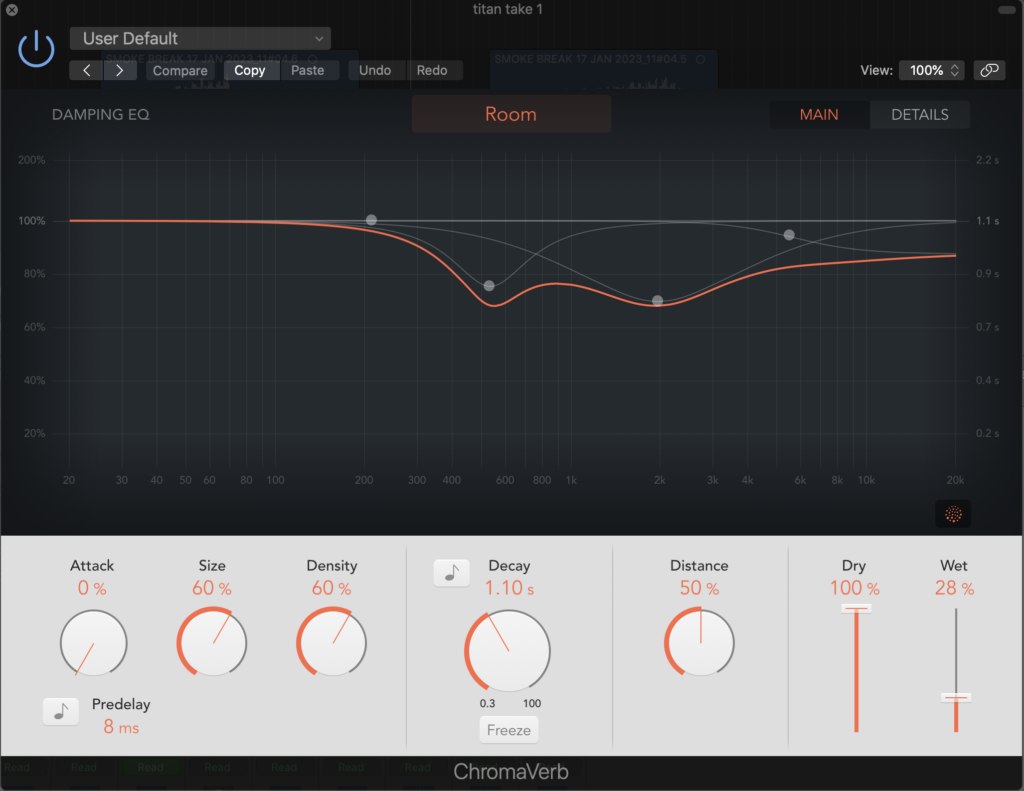This screenshot has height=791, width=1024.
Task: Click the Undo button
Action: pyautogui.click(x=375, y=71)
